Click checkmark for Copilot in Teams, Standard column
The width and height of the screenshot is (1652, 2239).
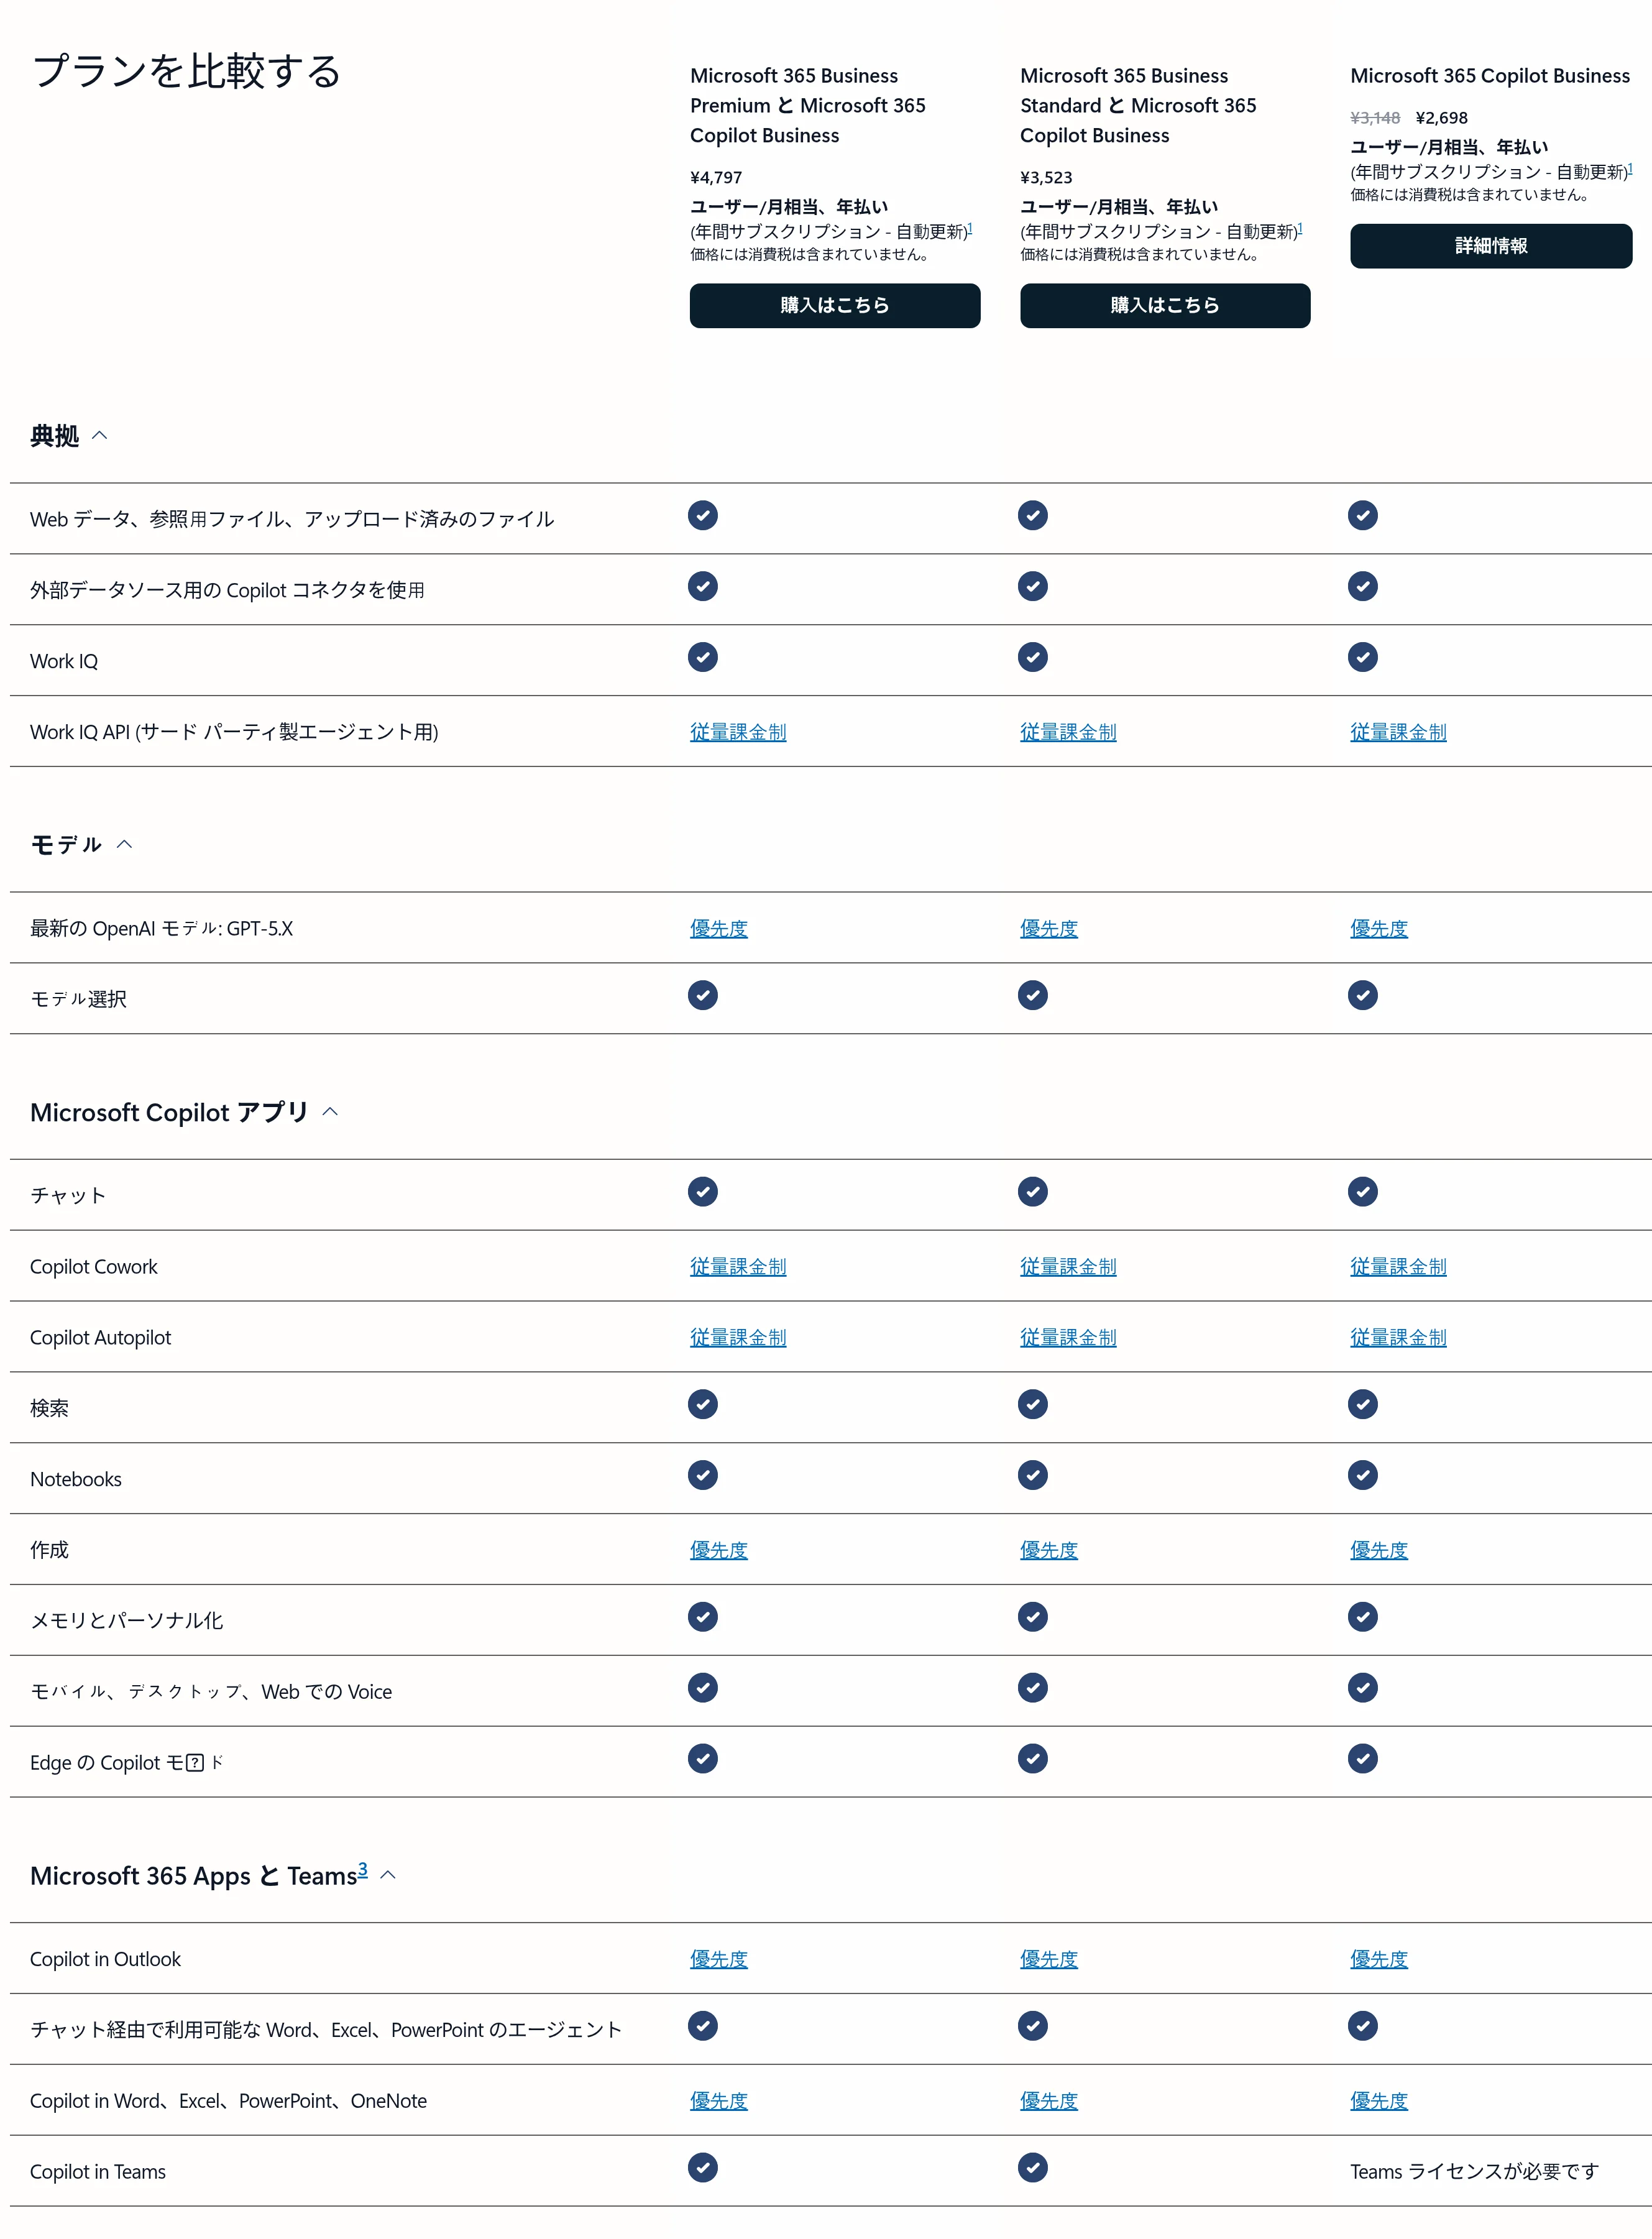coord(1033,2168)
